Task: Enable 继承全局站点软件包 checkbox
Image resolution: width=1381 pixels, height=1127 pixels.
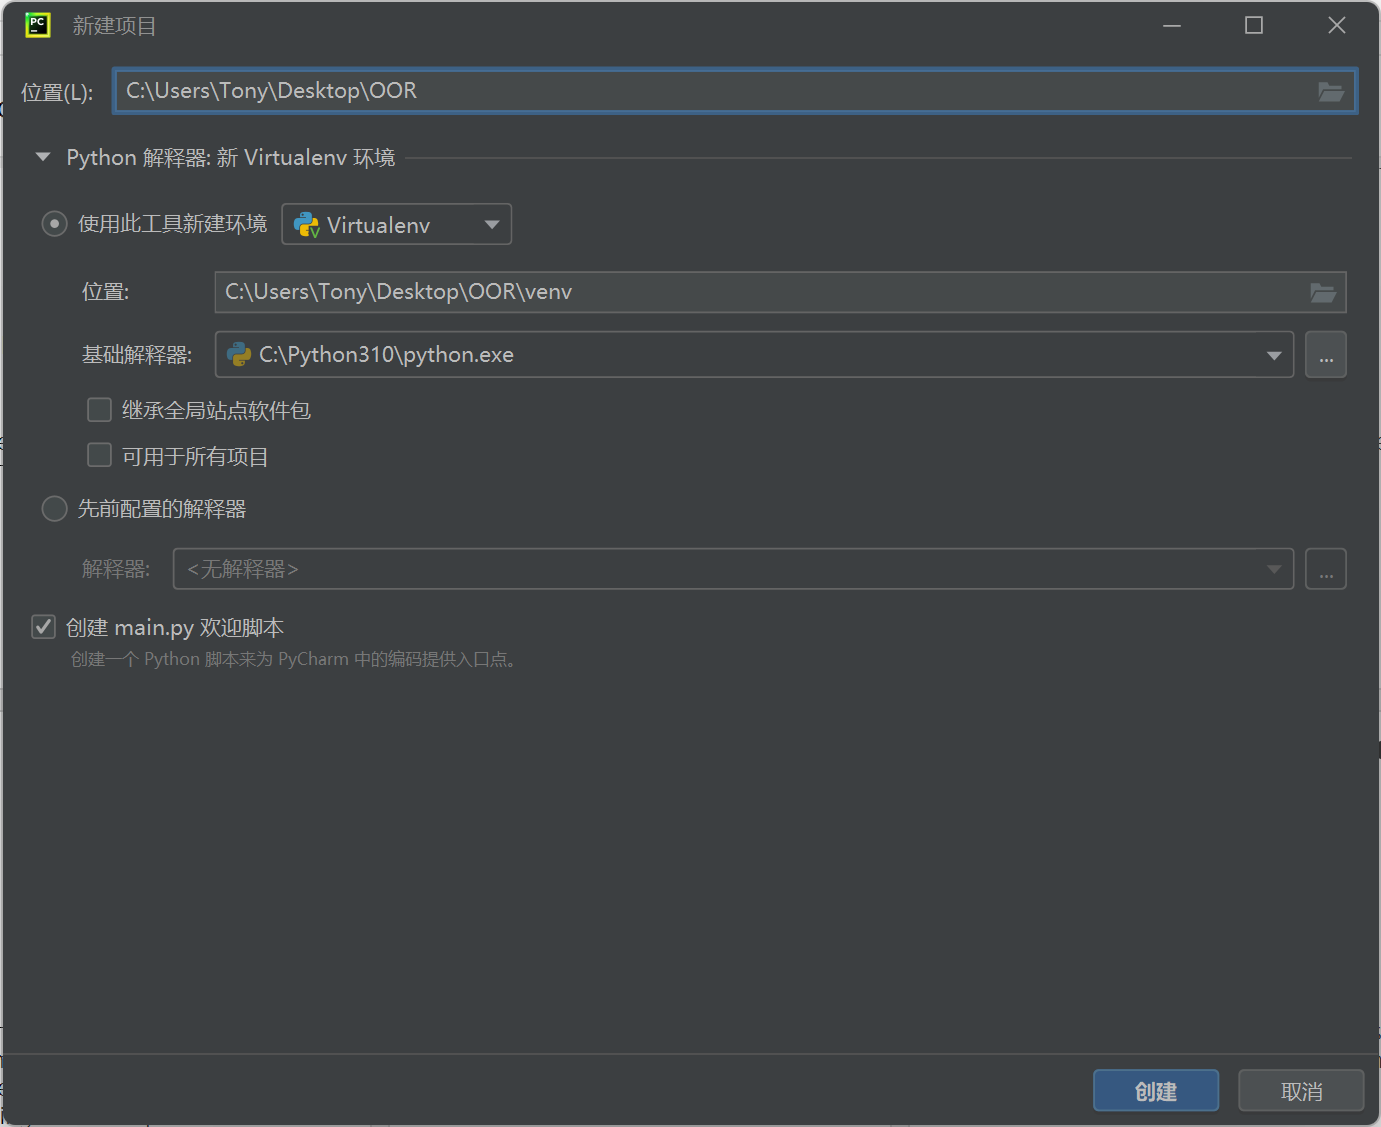Action: pos(100,410)
